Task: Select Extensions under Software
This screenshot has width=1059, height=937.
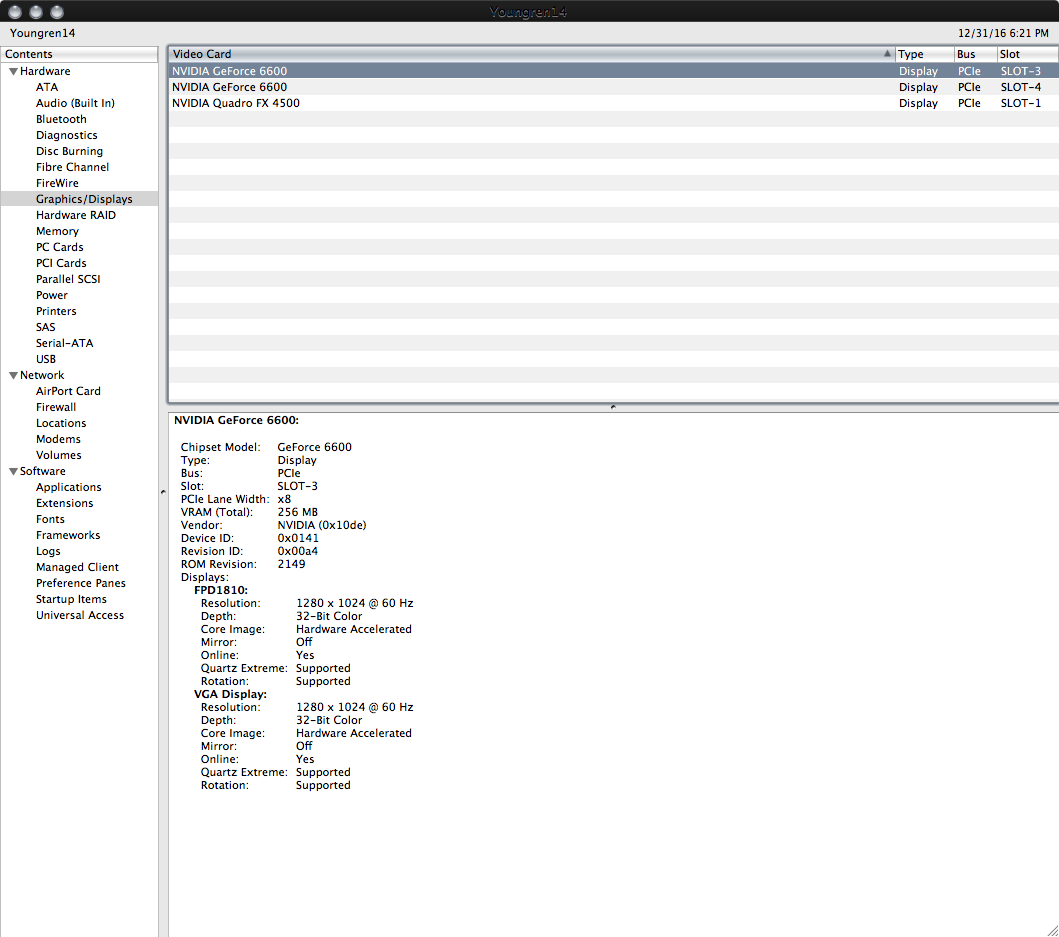Action: (64, 503)
